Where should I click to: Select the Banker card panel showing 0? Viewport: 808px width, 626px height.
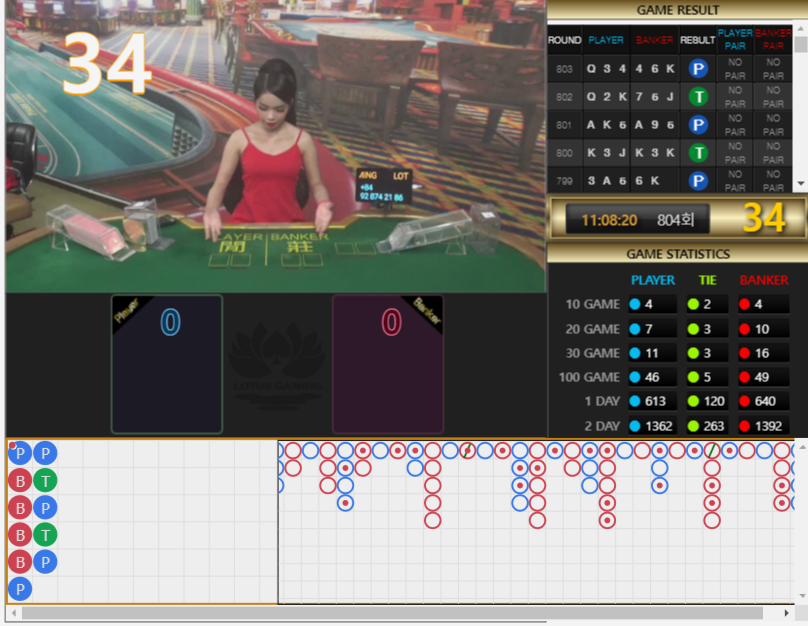point(388,364)
